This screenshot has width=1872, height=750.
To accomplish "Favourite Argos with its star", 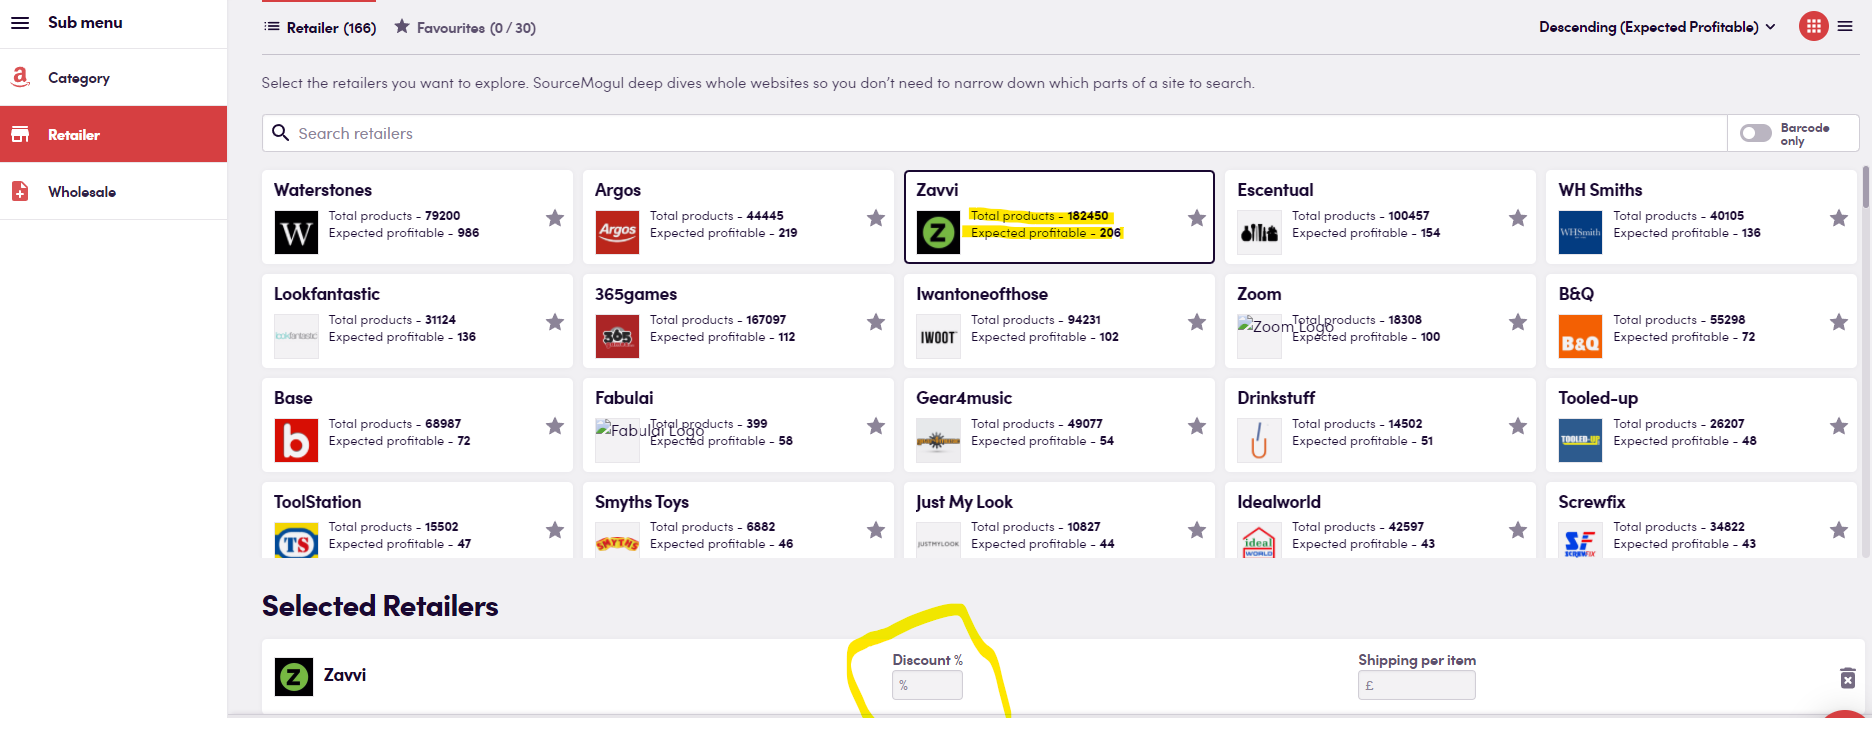I will click(x=876, y=218).
